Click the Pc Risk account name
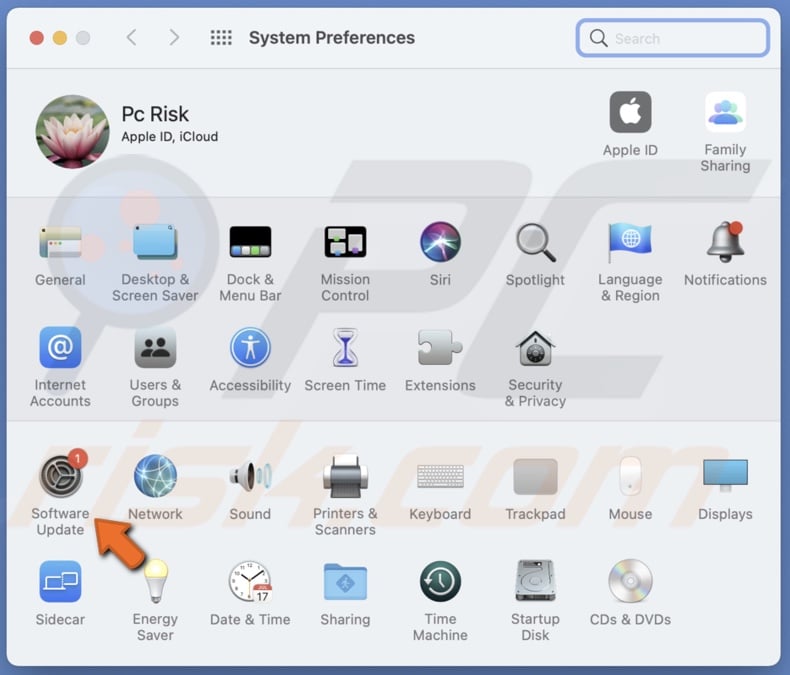Viewport: 790px width, 675px height. coord(155,114)
